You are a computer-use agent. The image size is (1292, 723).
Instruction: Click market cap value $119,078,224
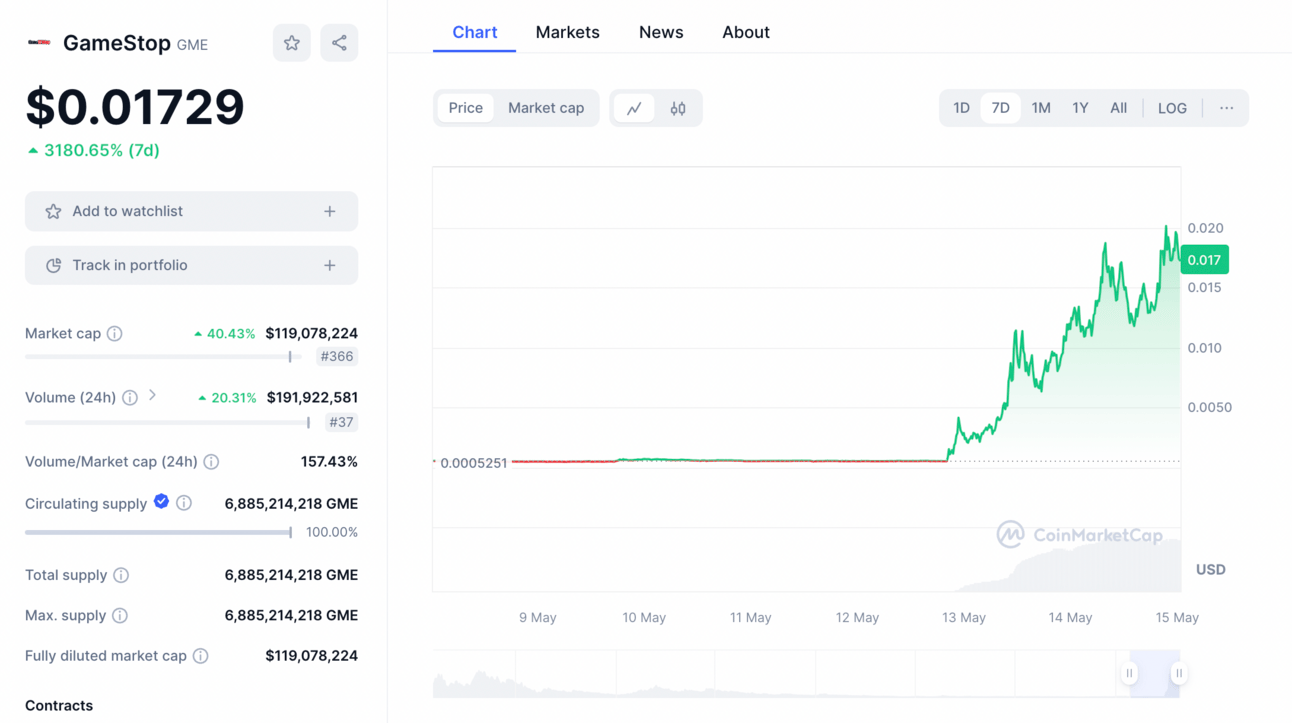click(x=311, y=333)
